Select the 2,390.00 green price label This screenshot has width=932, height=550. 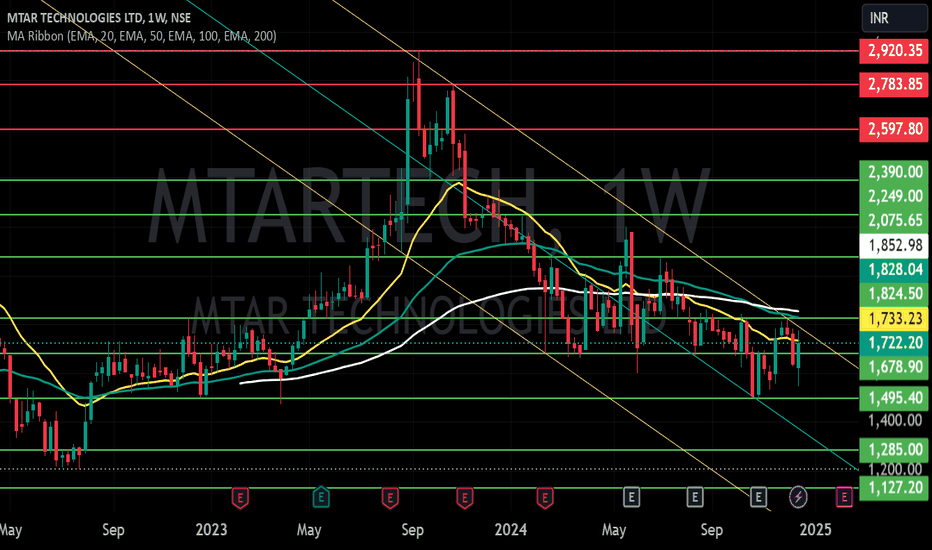(894, 172)
